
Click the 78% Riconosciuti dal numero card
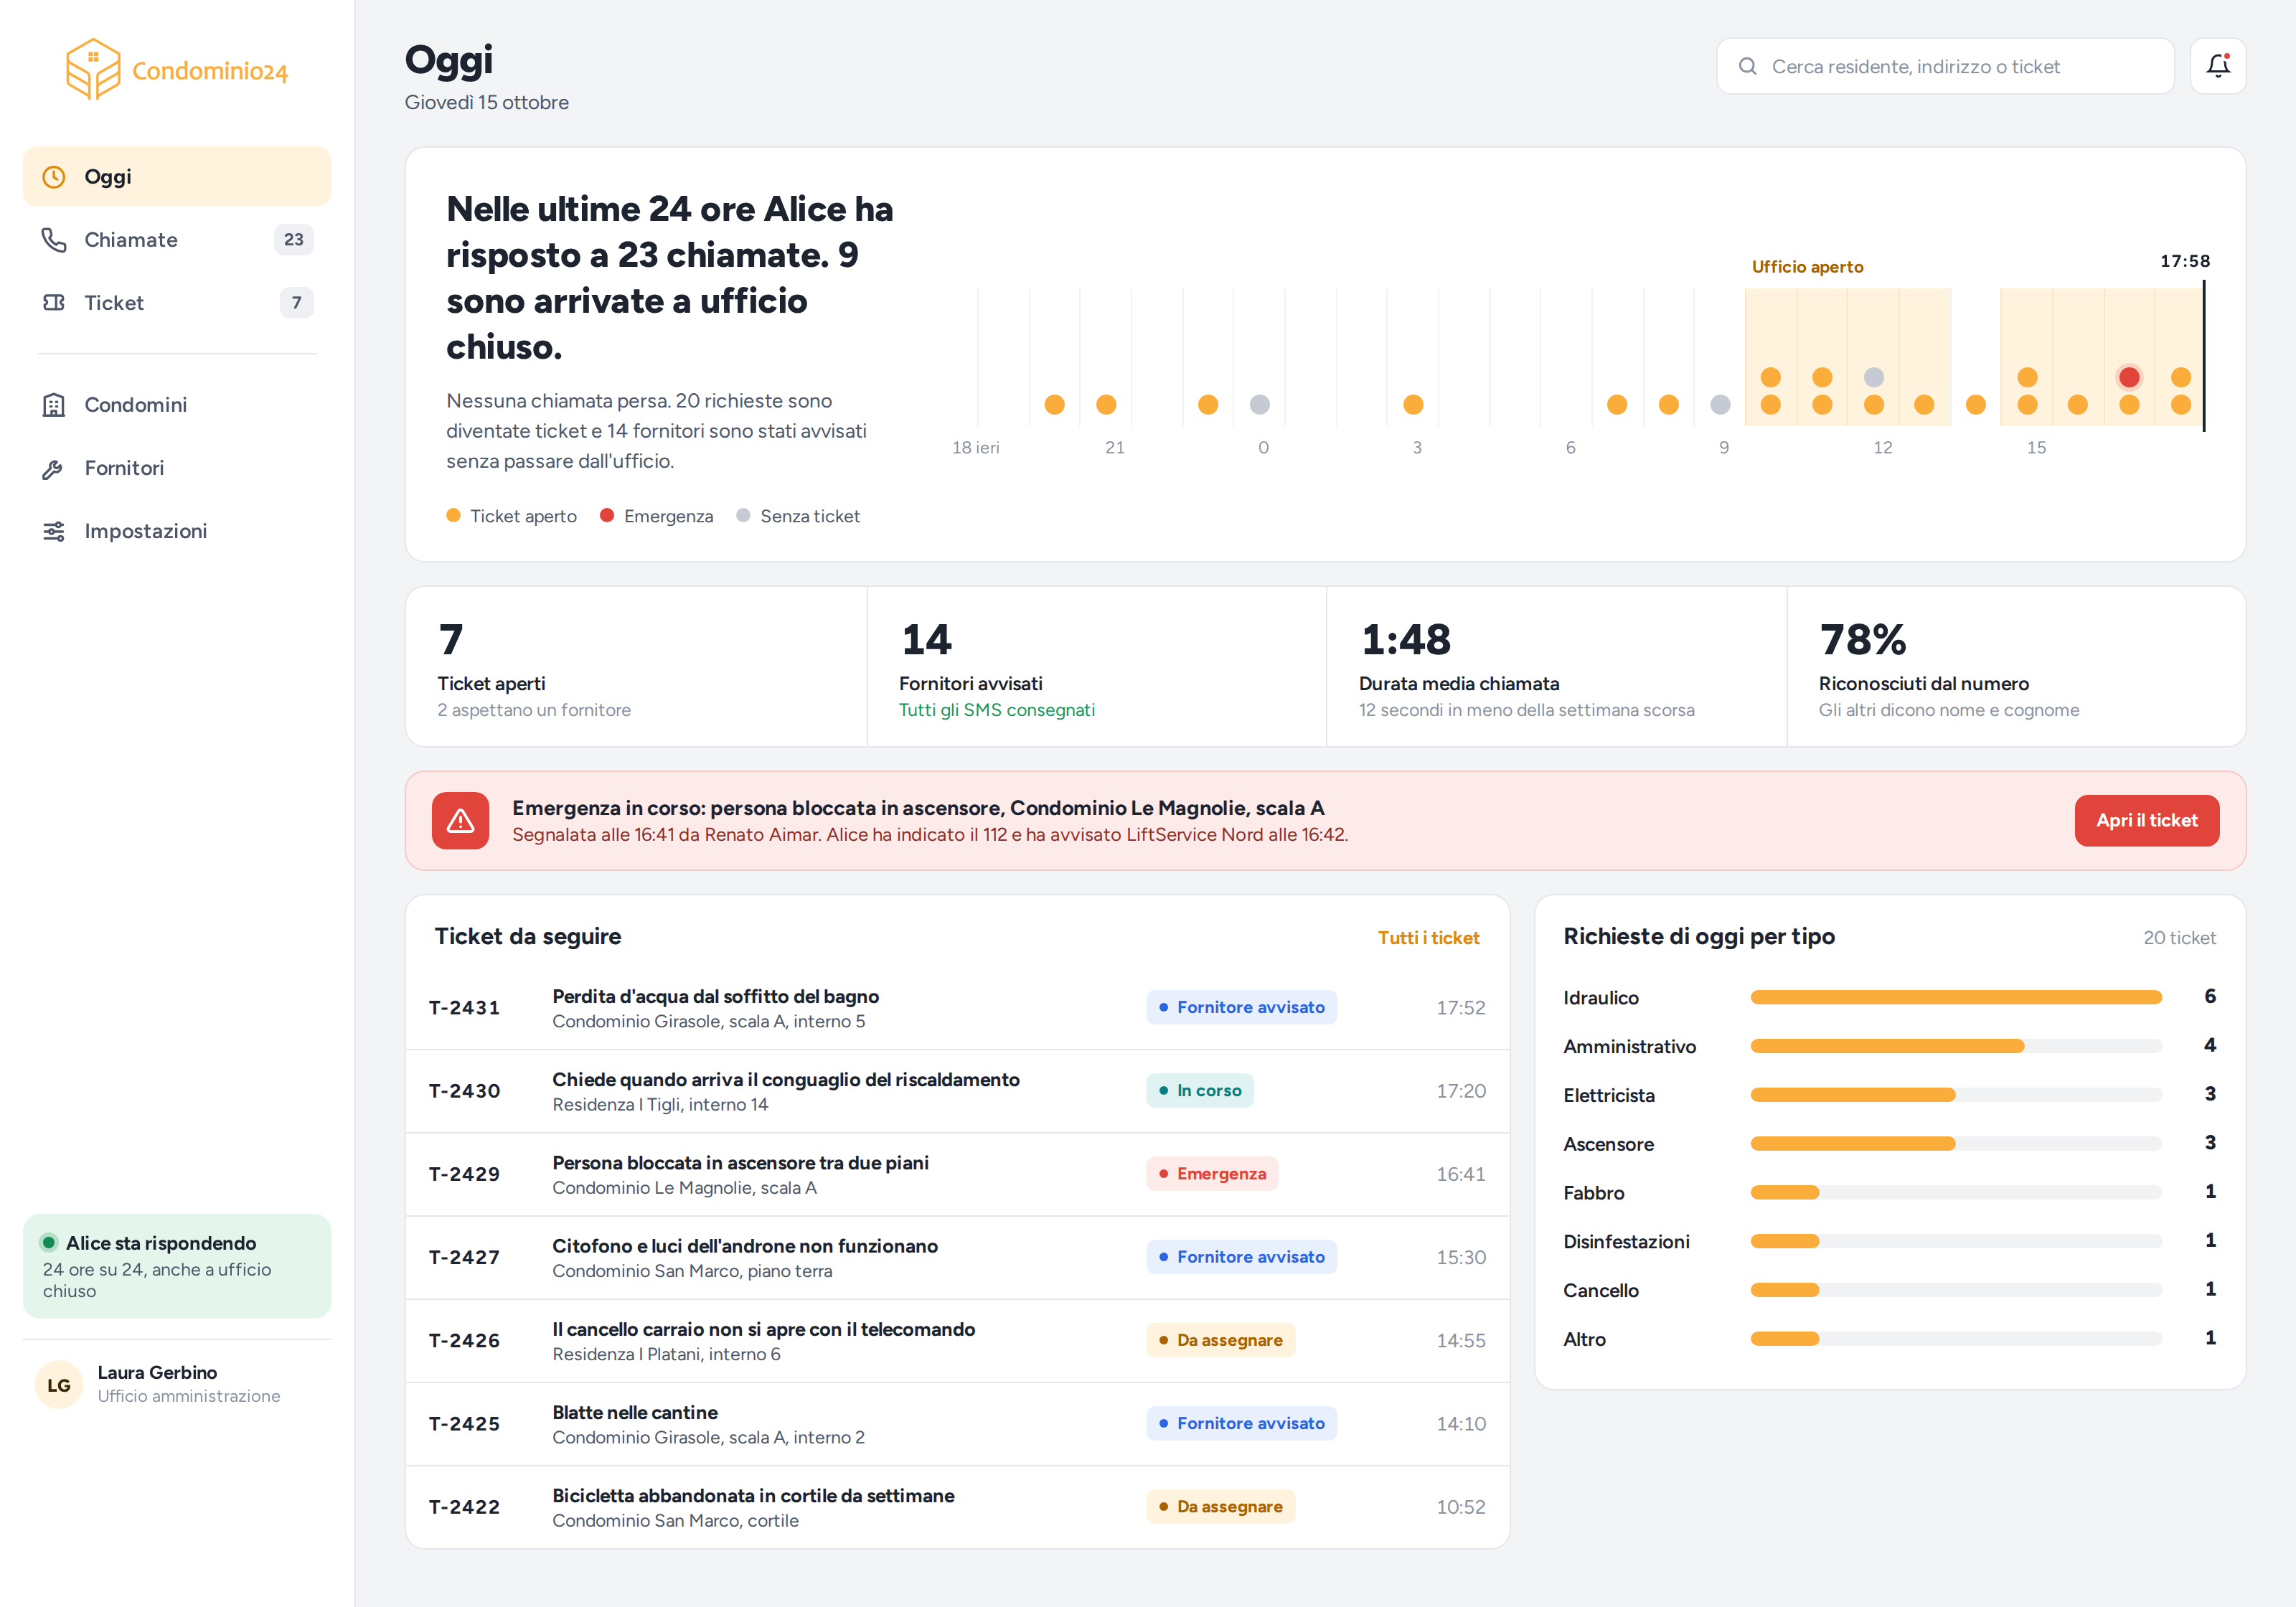click(2016, 667)
